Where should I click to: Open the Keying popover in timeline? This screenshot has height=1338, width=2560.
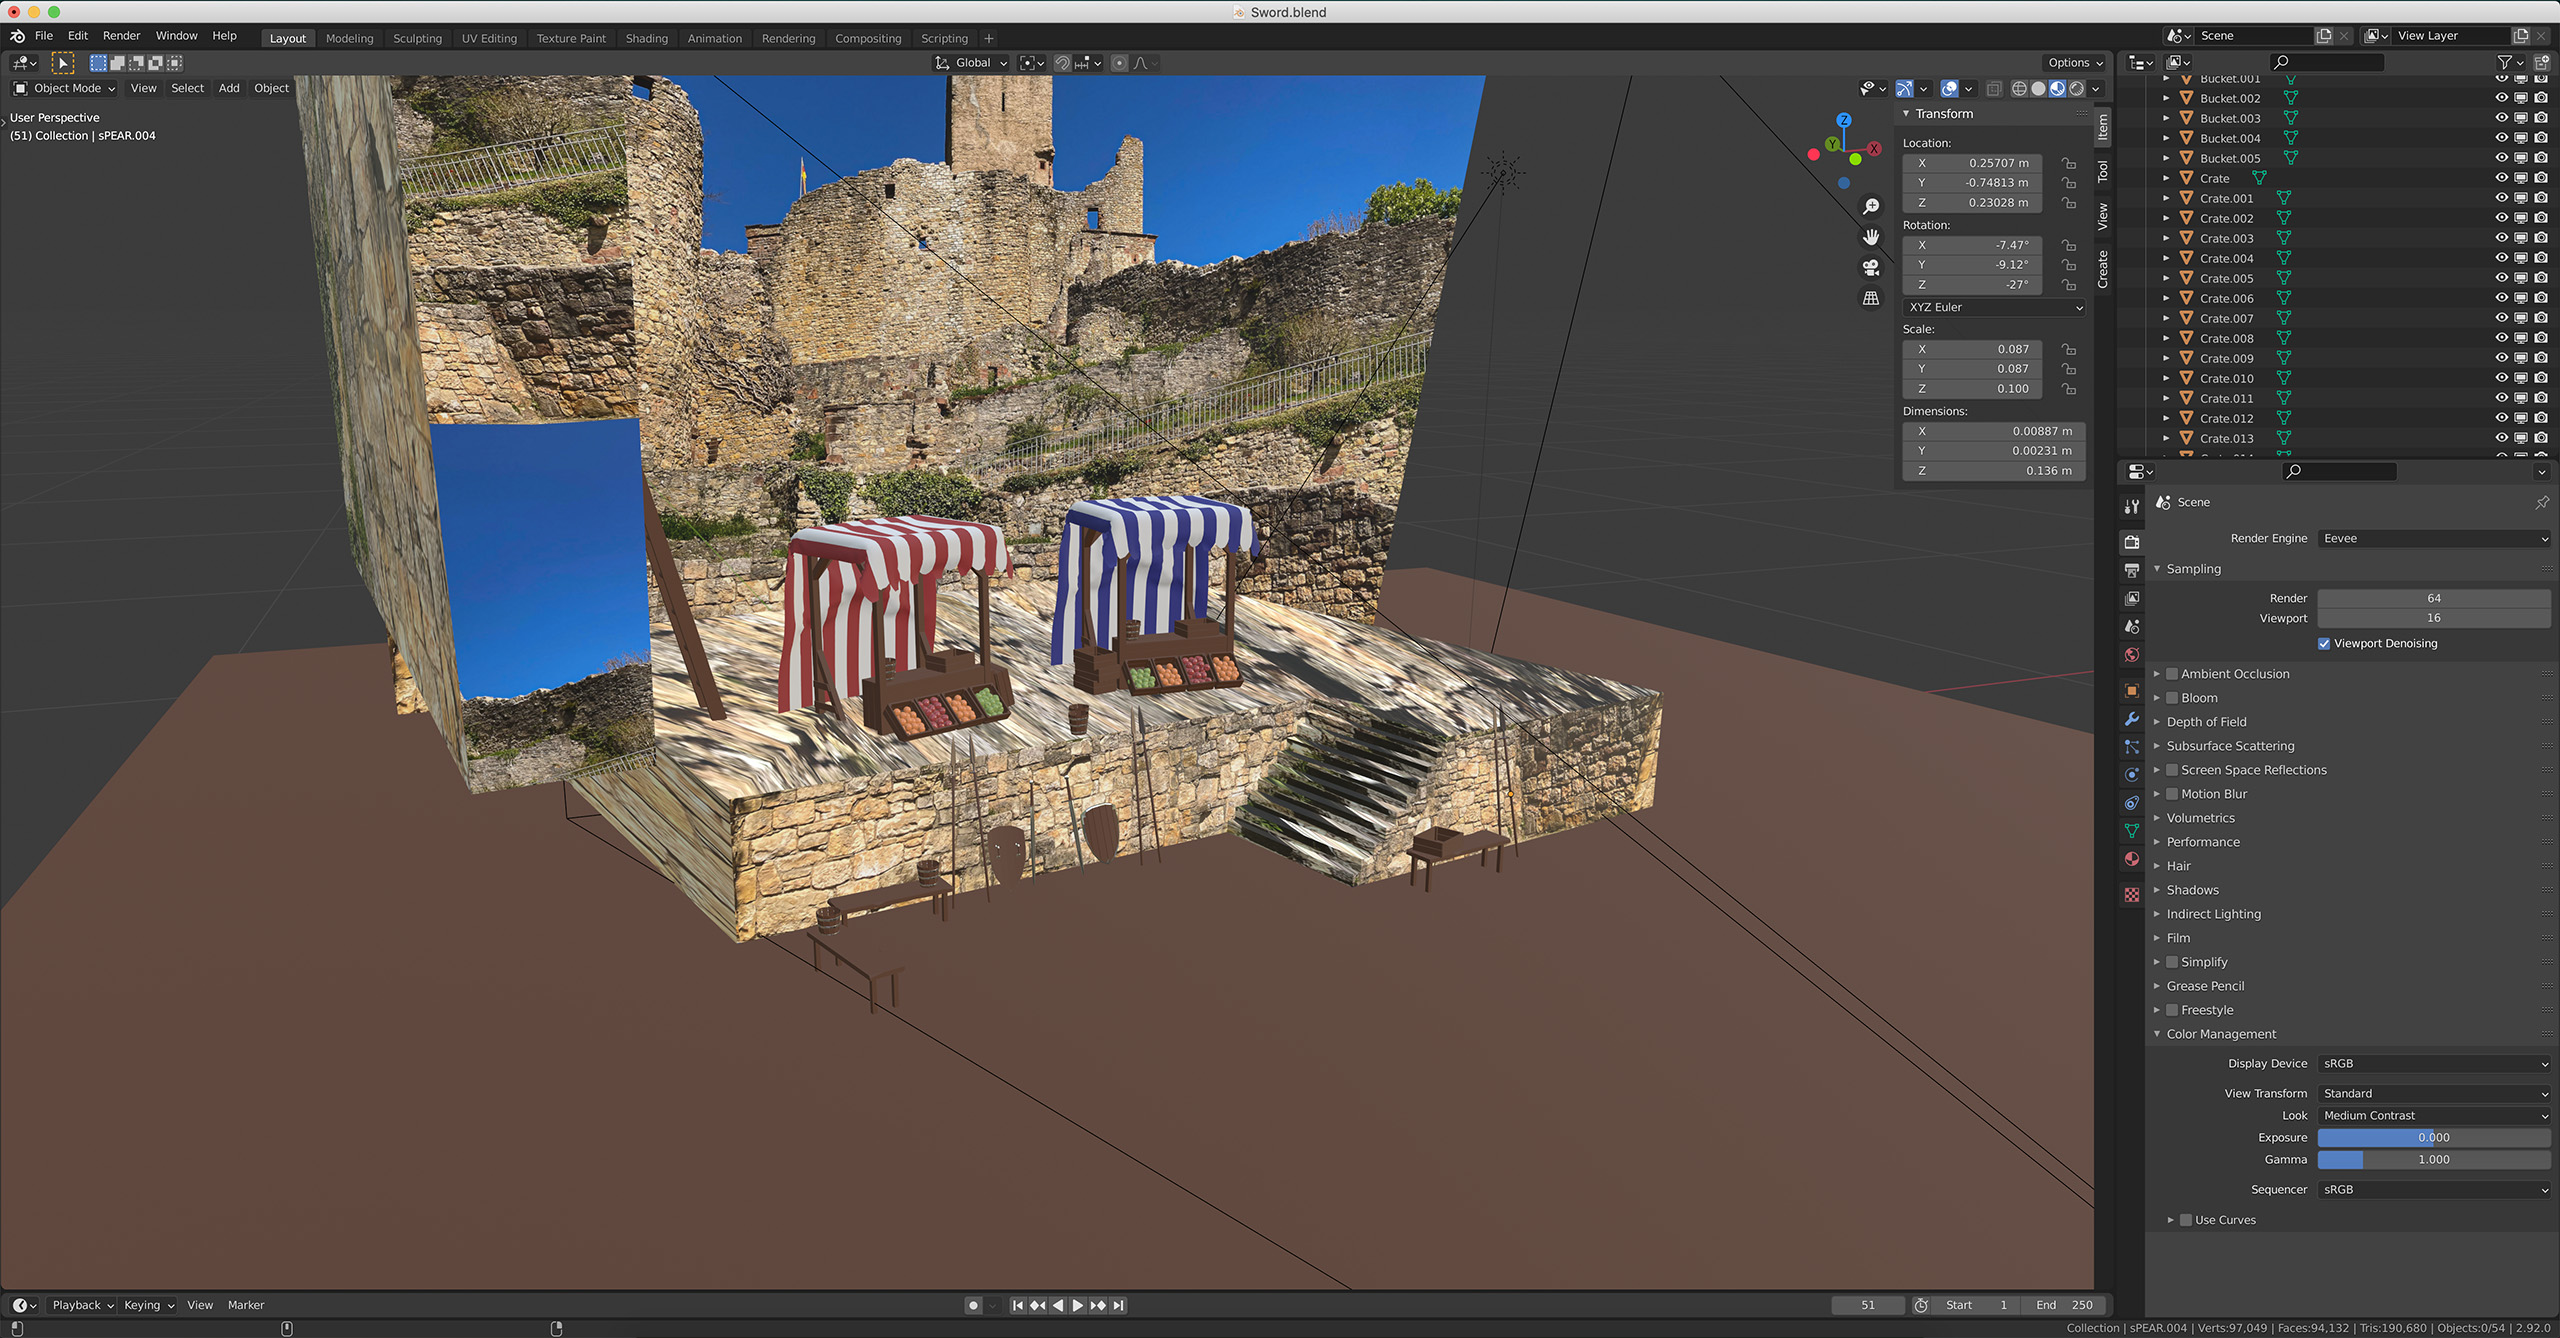tap(149, 1305)
